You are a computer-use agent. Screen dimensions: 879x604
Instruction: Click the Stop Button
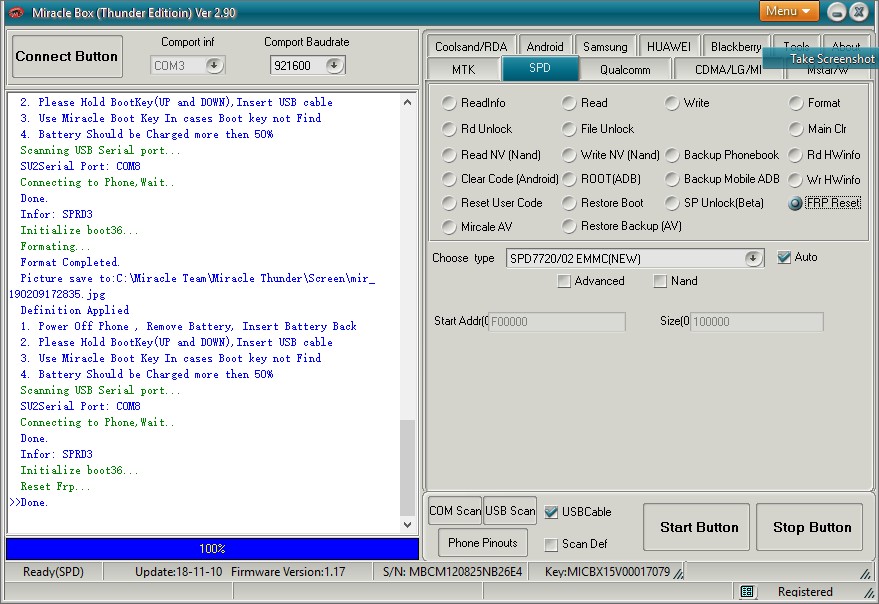[809, 527]
